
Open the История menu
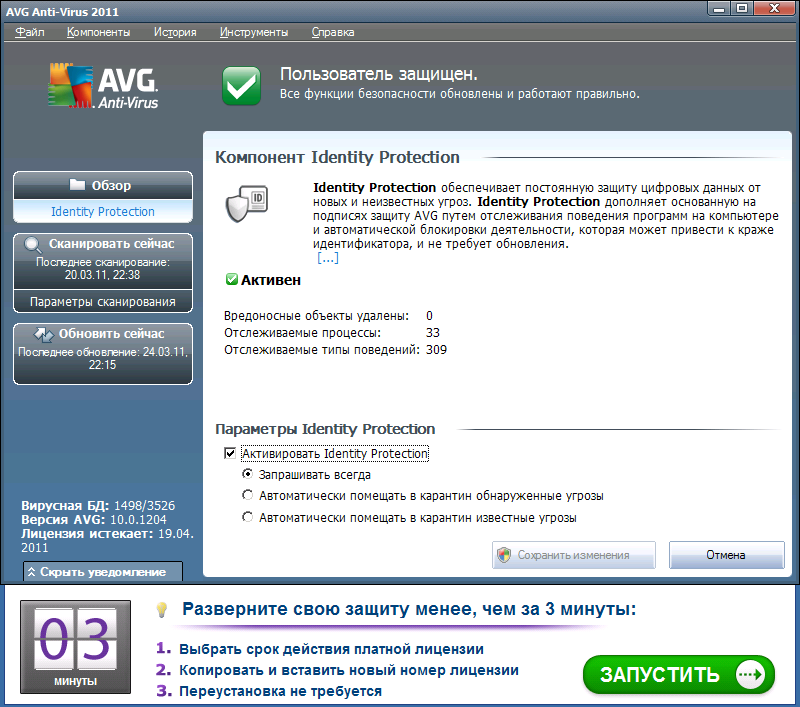[x=175, y=32]
